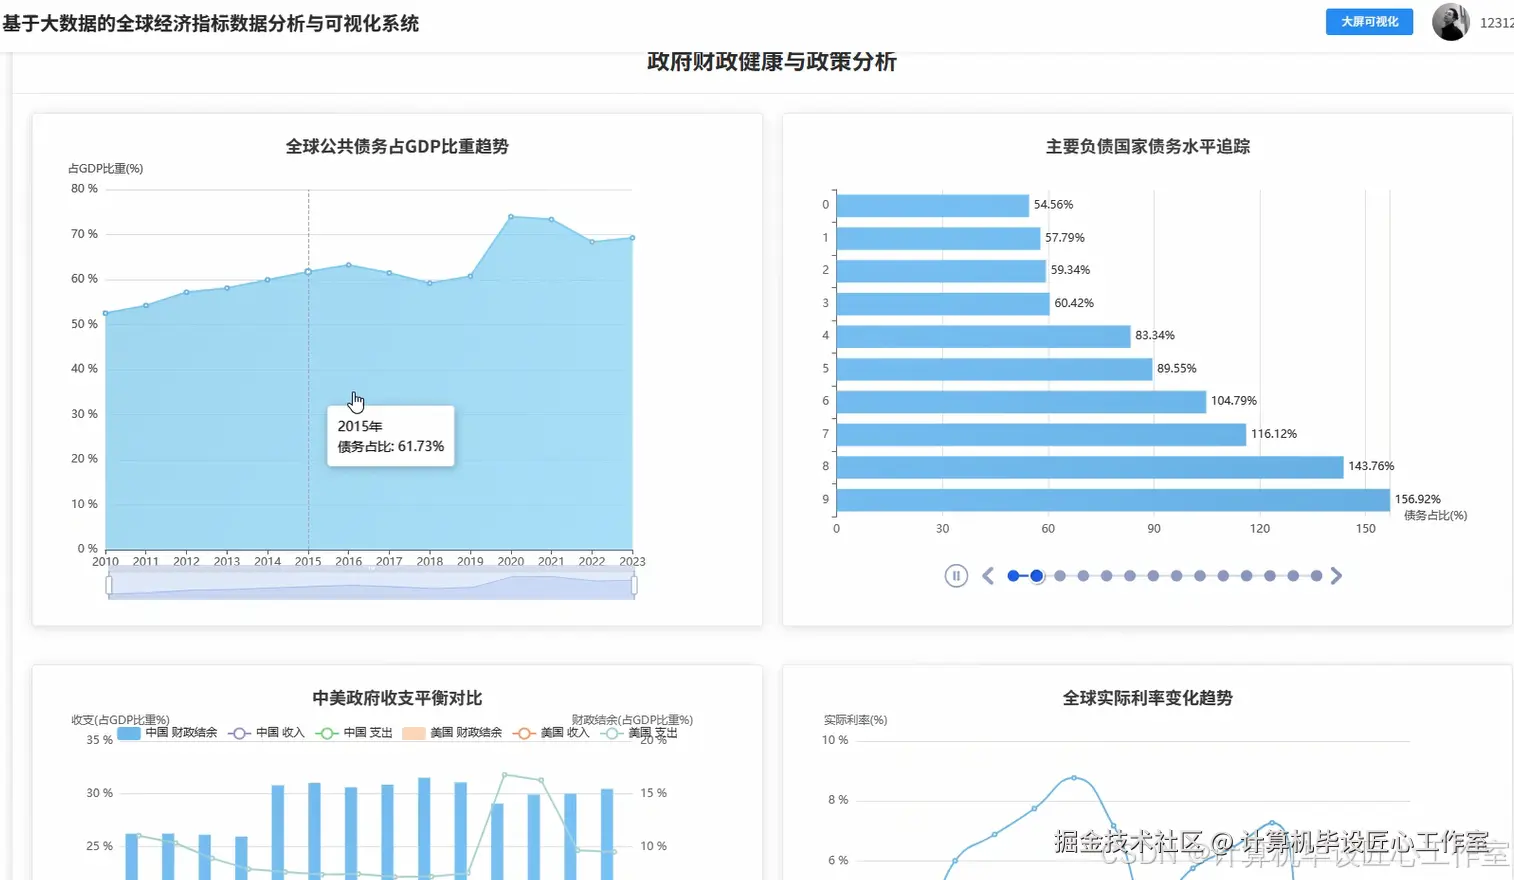The width and height of the screenshot is (1514, 880).
Task: Select the 59.34% debt bar
Action: click(941, 271)
